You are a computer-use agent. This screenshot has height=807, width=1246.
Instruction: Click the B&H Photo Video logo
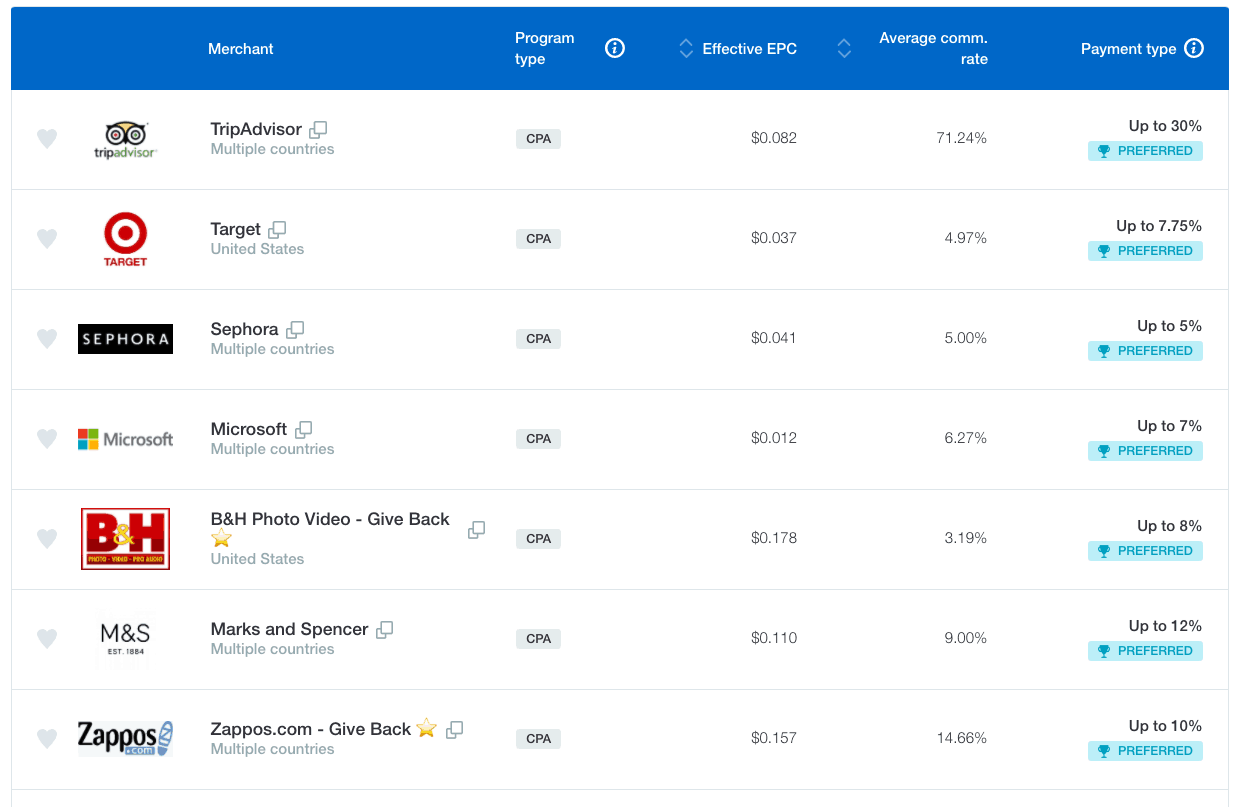pos(125,539)
